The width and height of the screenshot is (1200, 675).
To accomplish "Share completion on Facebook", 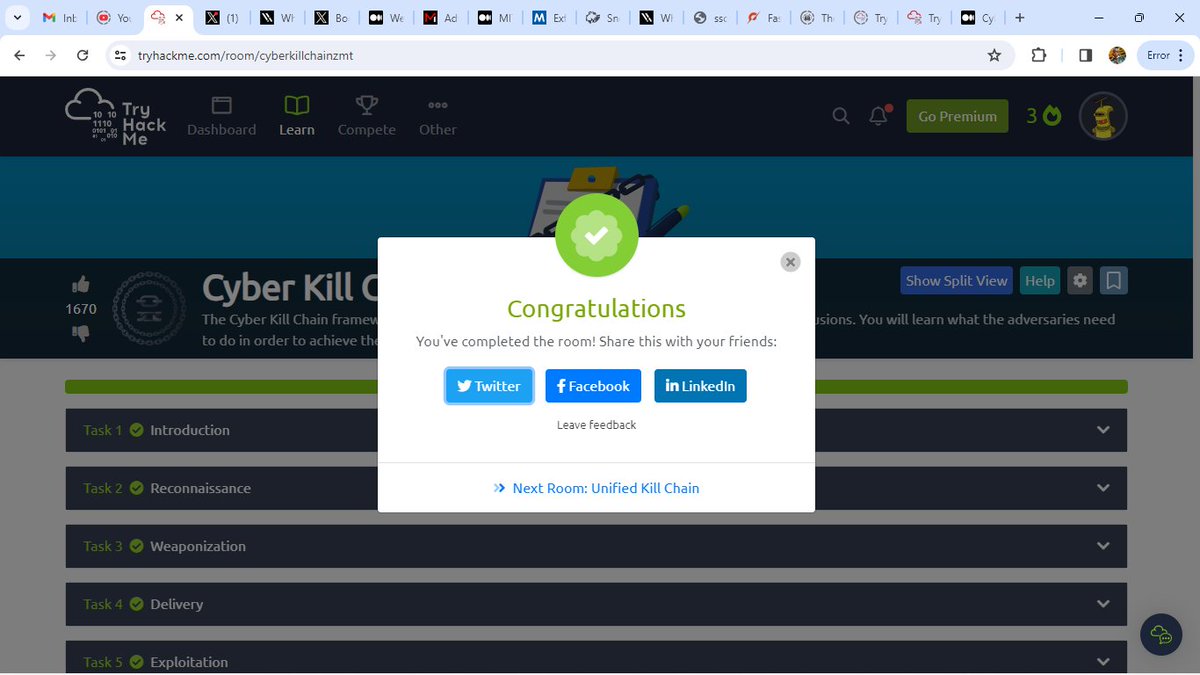I will coord(593,386).
